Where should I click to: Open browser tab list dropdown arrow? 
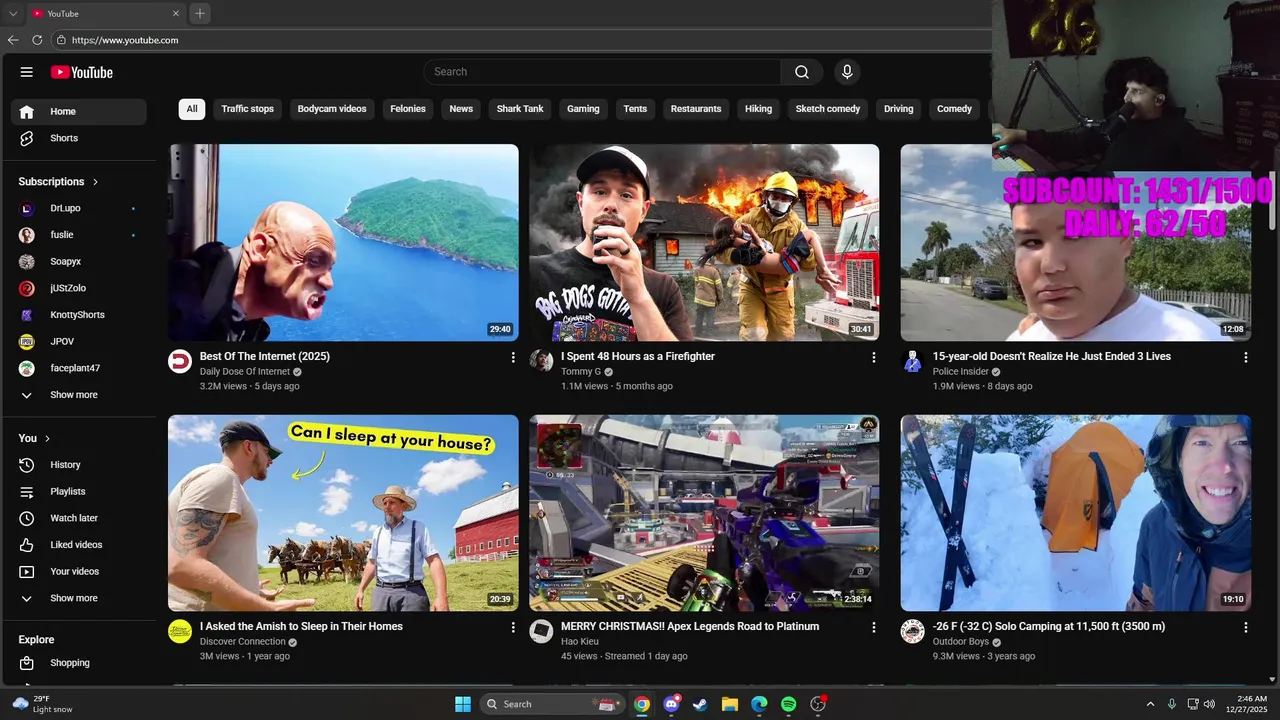(x=13, y=14)
